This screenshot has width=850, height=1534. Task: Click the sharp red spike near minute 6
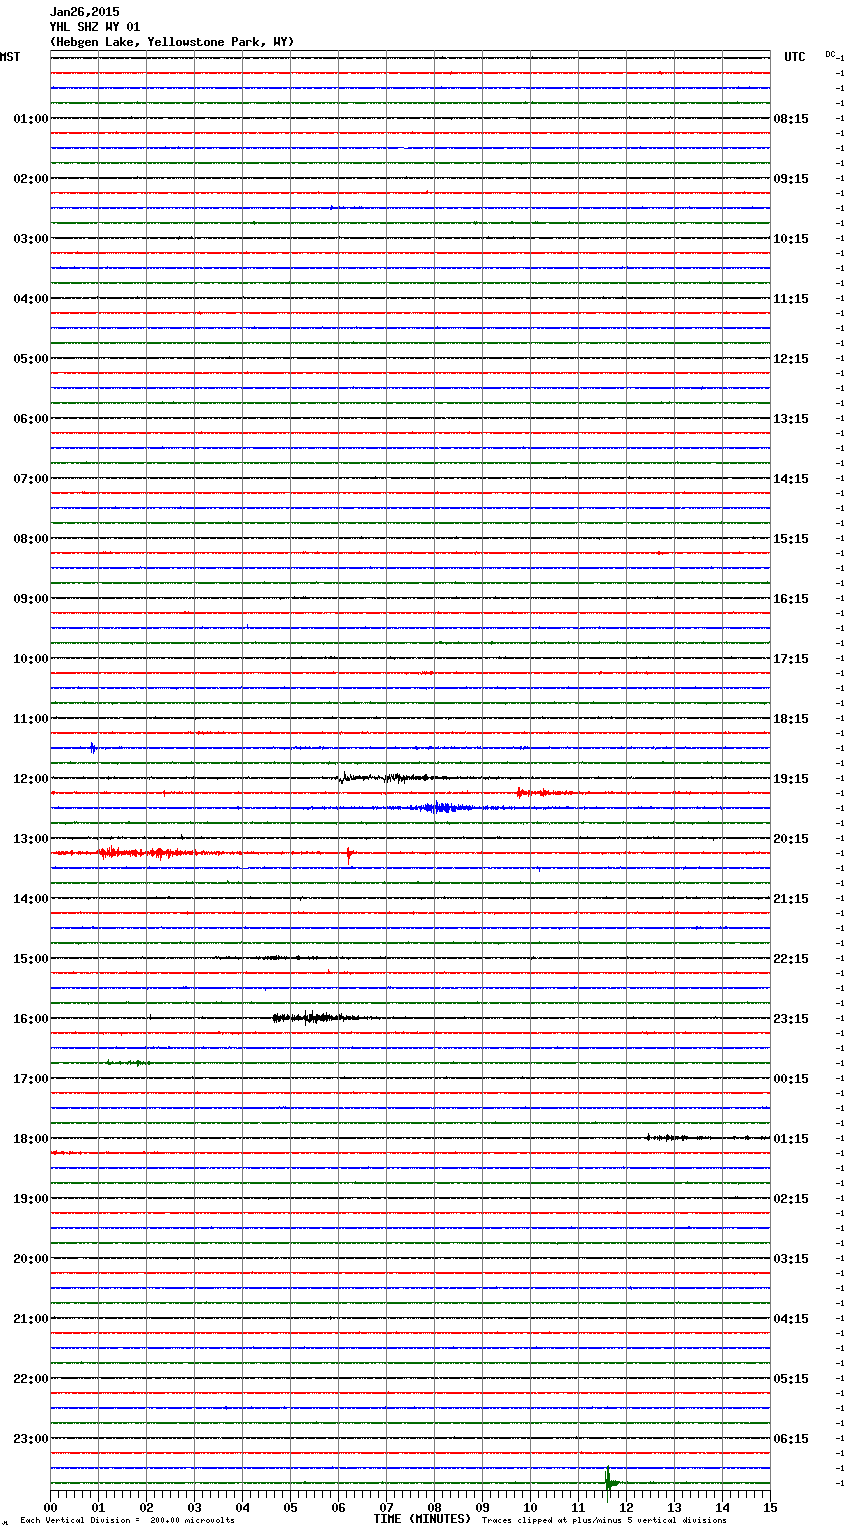[348, 855]
